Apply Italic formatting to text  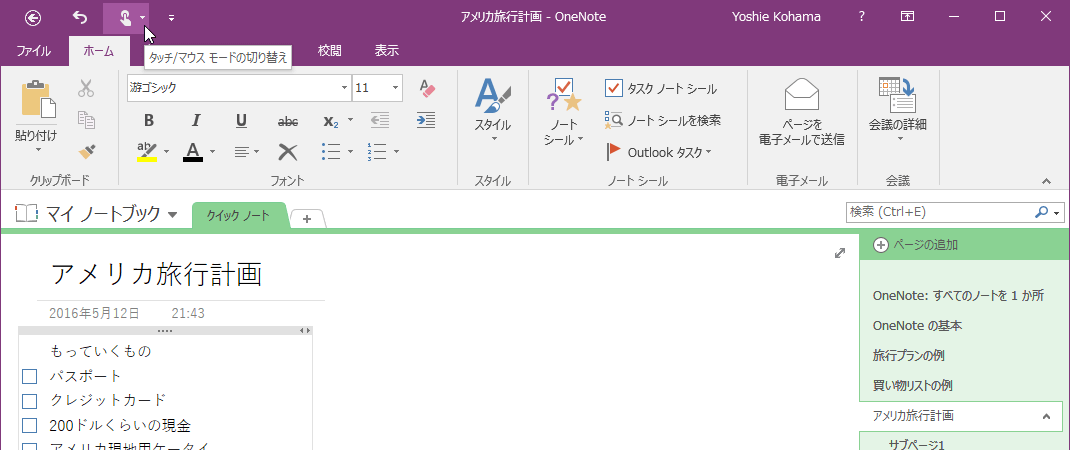coord(196,121)
